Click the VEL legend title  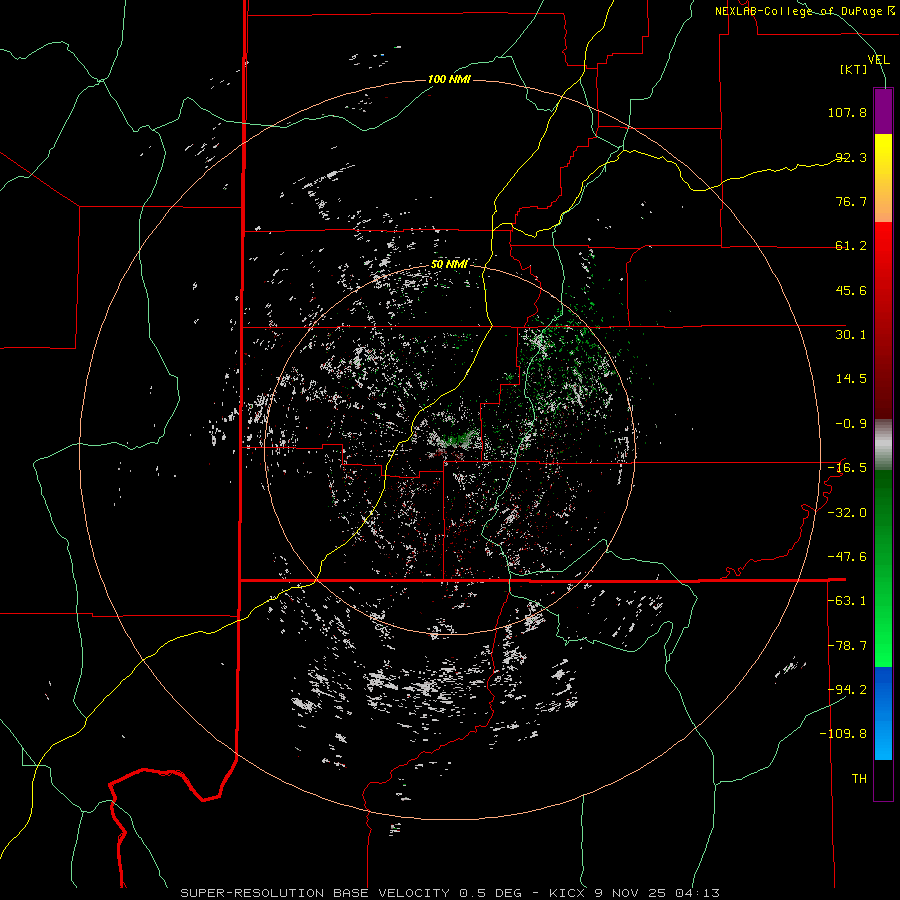[x=878, y=59]
